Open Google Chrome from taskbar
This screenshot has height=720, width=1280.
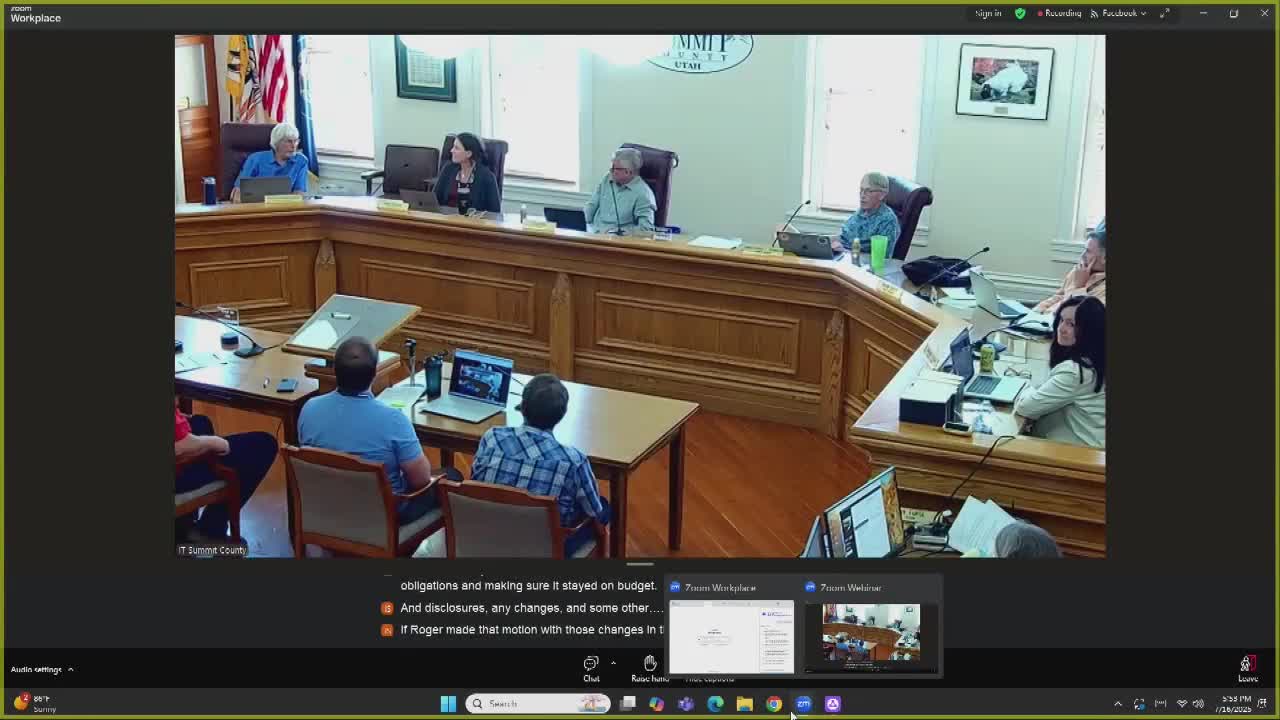pos(774,704)
